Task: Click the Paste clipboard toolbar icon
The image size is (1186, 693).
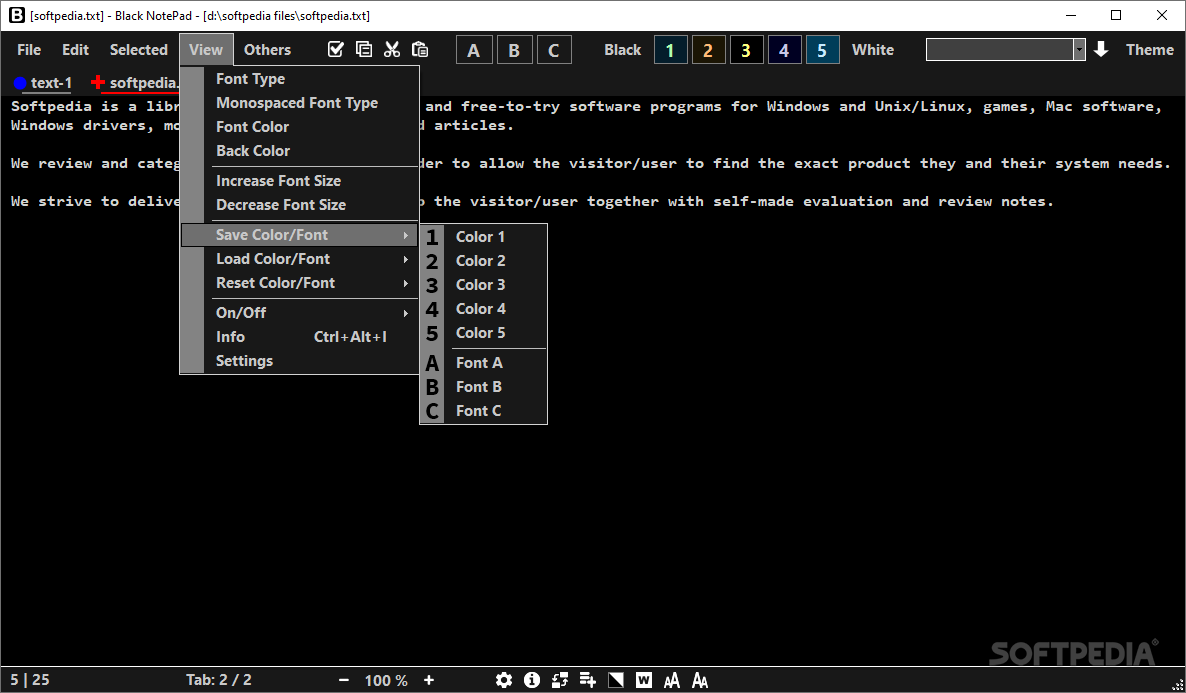Action: tap(420, 49)
